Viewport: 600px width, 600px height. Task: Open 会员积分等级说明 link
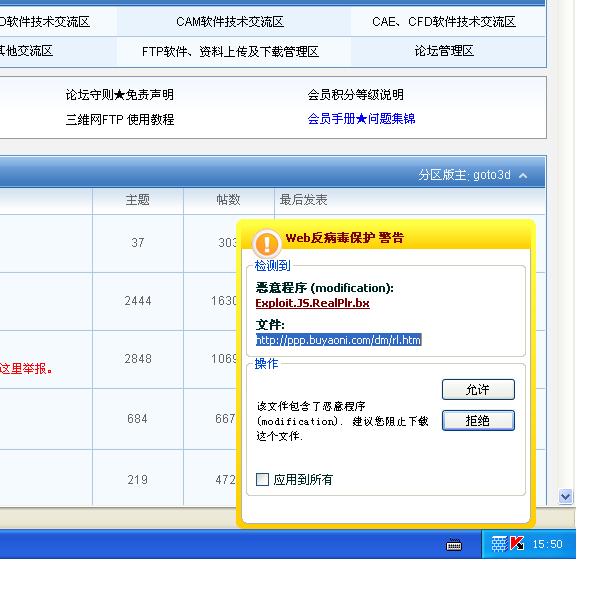pyautogui.click(x=355, y=95)
